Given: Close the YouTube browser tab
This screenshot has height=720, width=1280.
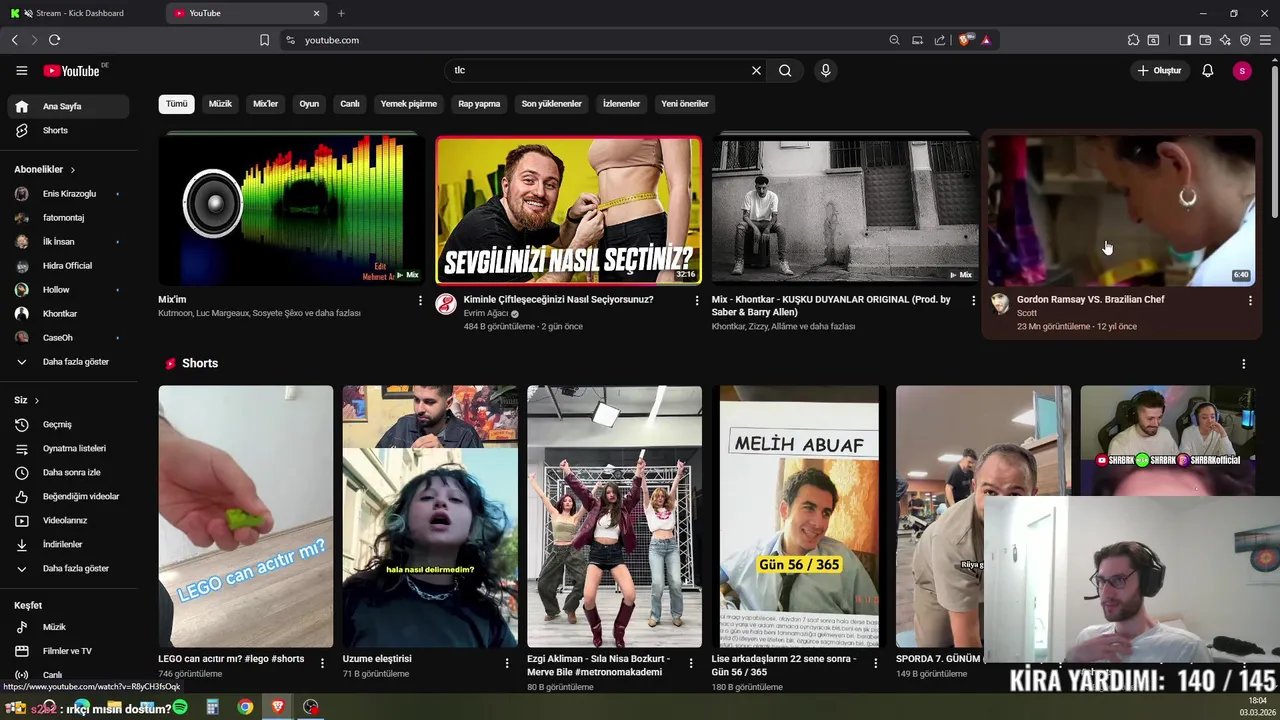Looking at the screenshot, I should click(x=317, y=13).
